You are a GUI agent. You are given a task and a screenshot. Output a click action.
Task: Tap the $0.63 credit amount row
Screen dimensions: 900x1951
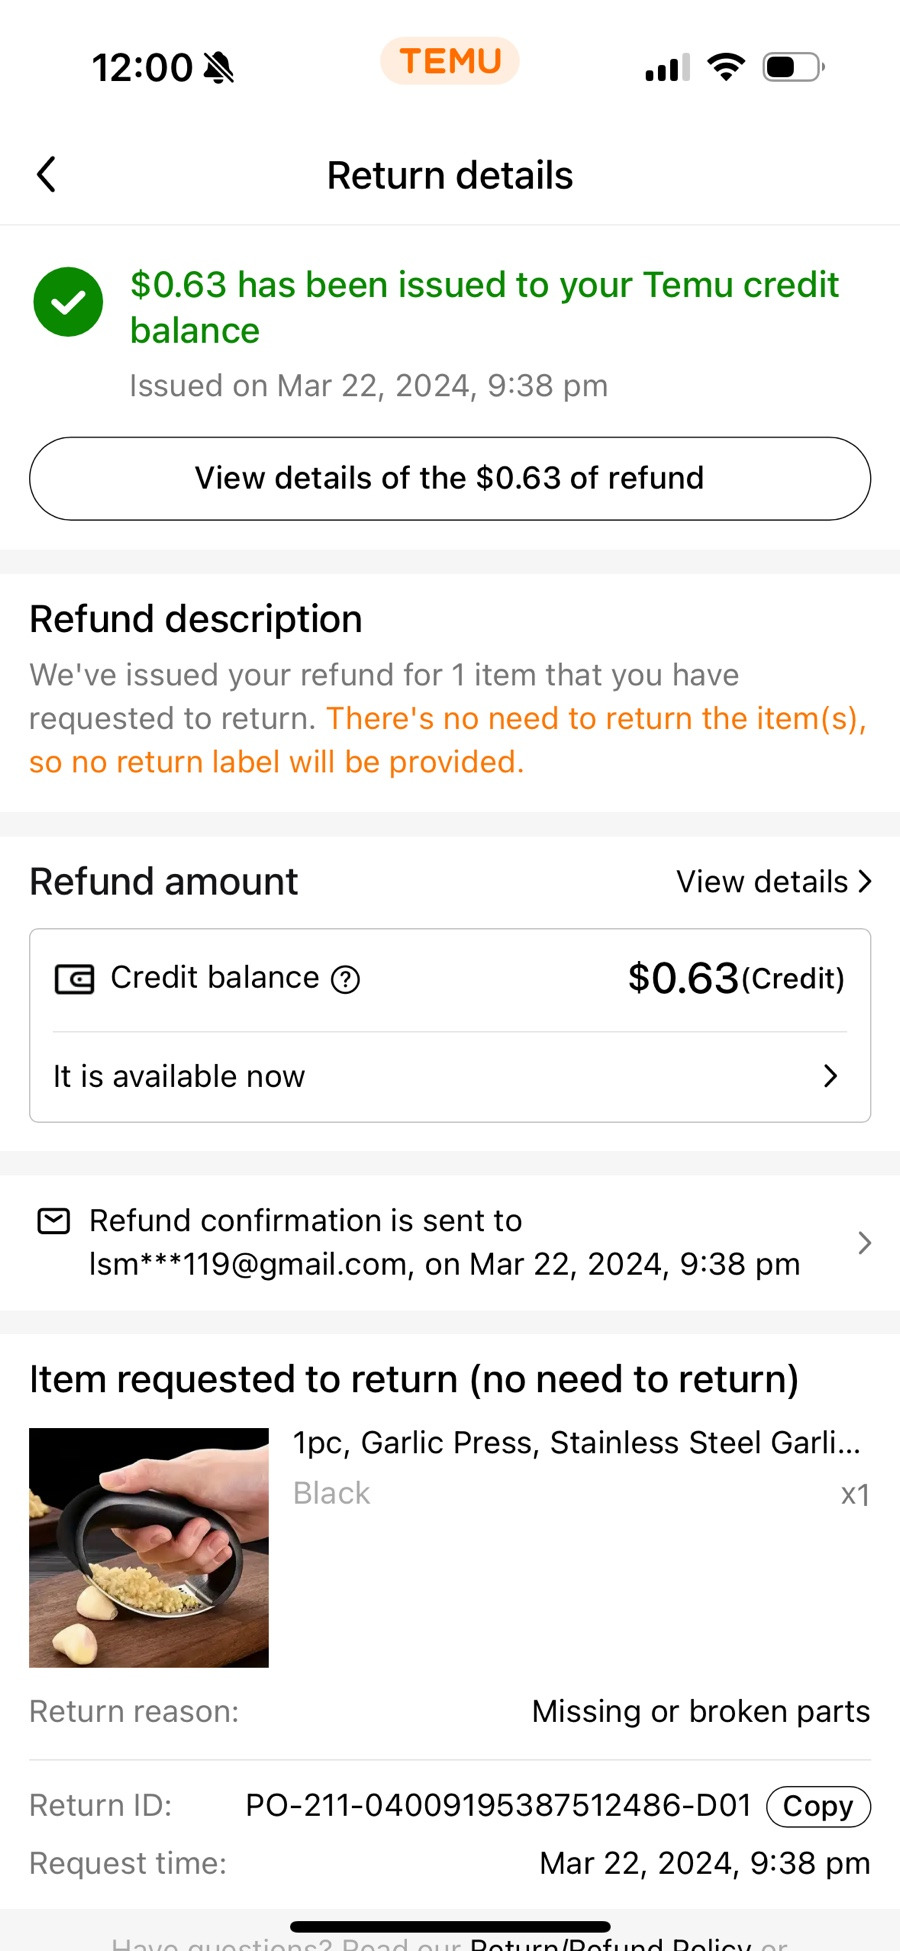click(450, 979)
